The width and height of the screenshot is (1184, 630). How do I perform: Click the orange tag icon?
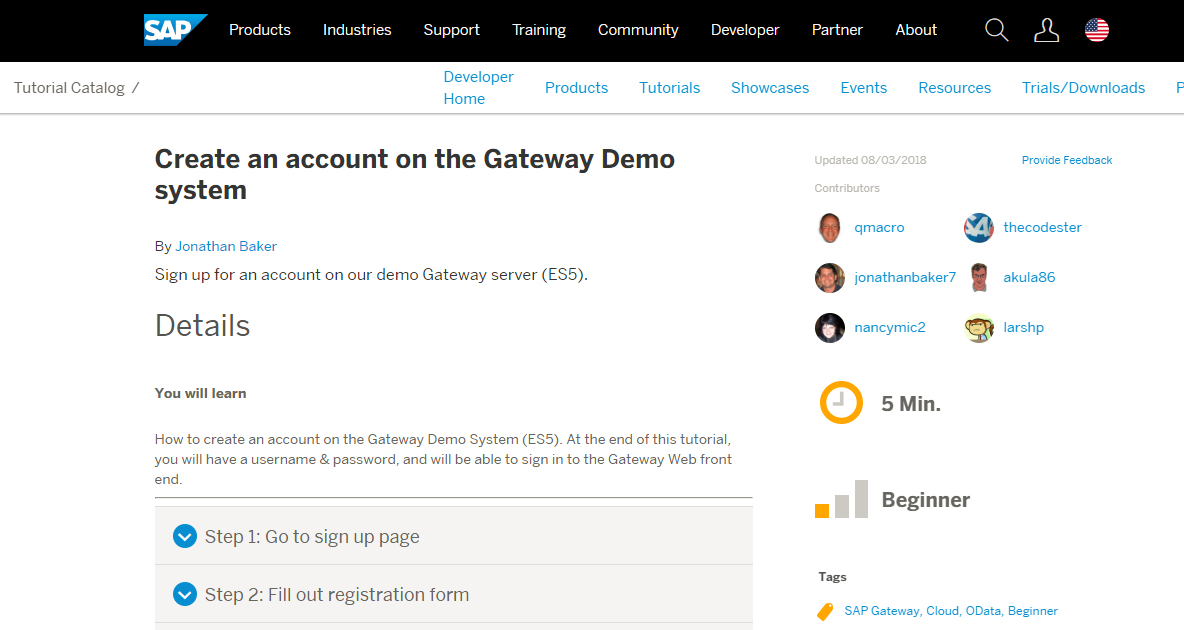tap(825, 611)
